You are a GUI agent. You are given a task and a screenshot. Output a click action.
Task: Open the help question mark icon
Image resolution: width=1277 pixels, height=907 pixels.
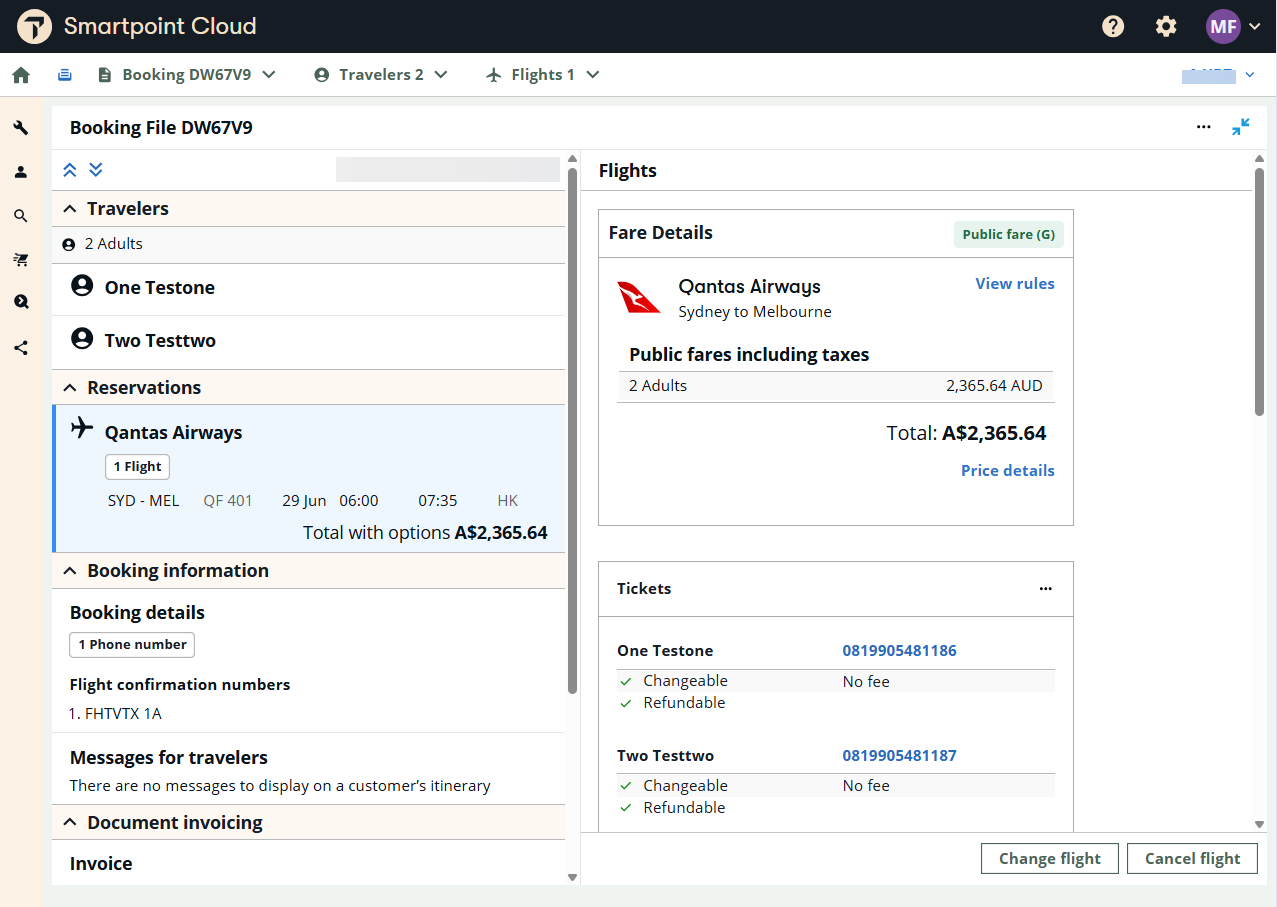coord(1113,27)
